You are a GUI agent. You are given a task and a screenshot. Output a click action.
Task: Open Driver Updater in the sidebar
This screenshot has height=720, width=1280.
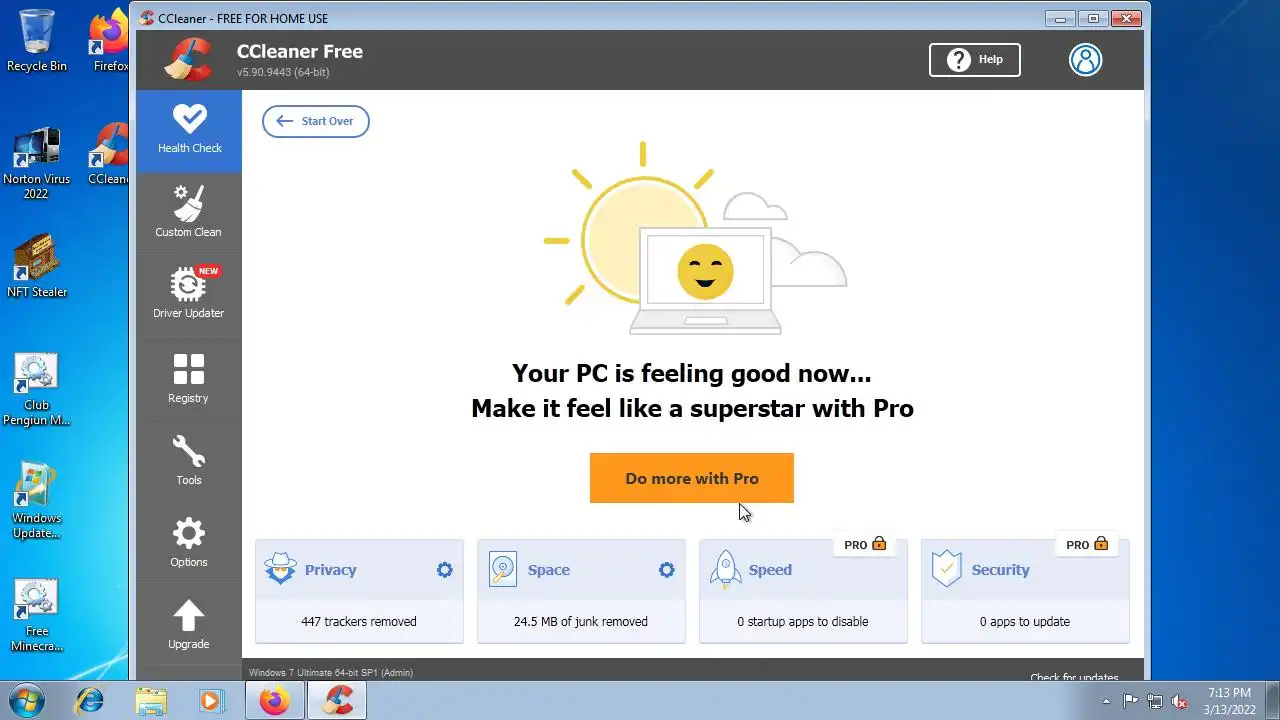[189, 294]
